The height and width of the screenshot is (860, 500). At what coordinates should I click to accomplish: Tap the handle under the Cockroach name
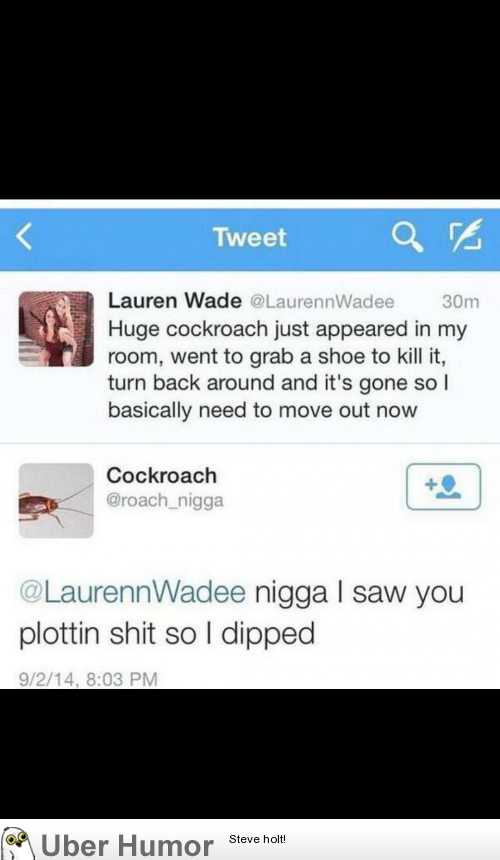[x=165, y=501]
